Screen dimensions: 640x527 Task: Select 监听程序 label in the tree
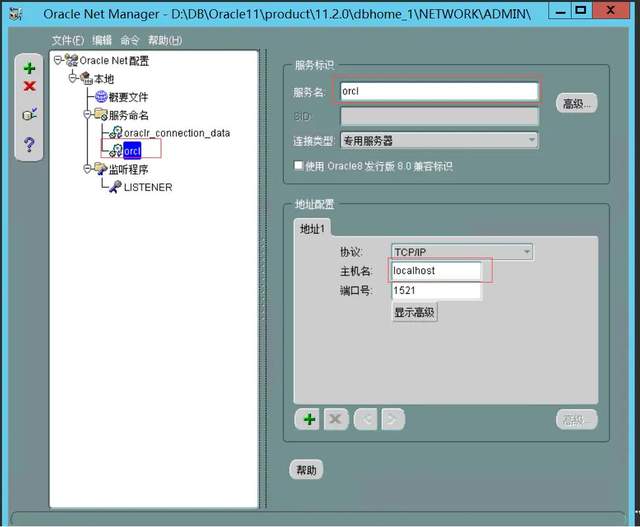[x=129, y=169]
